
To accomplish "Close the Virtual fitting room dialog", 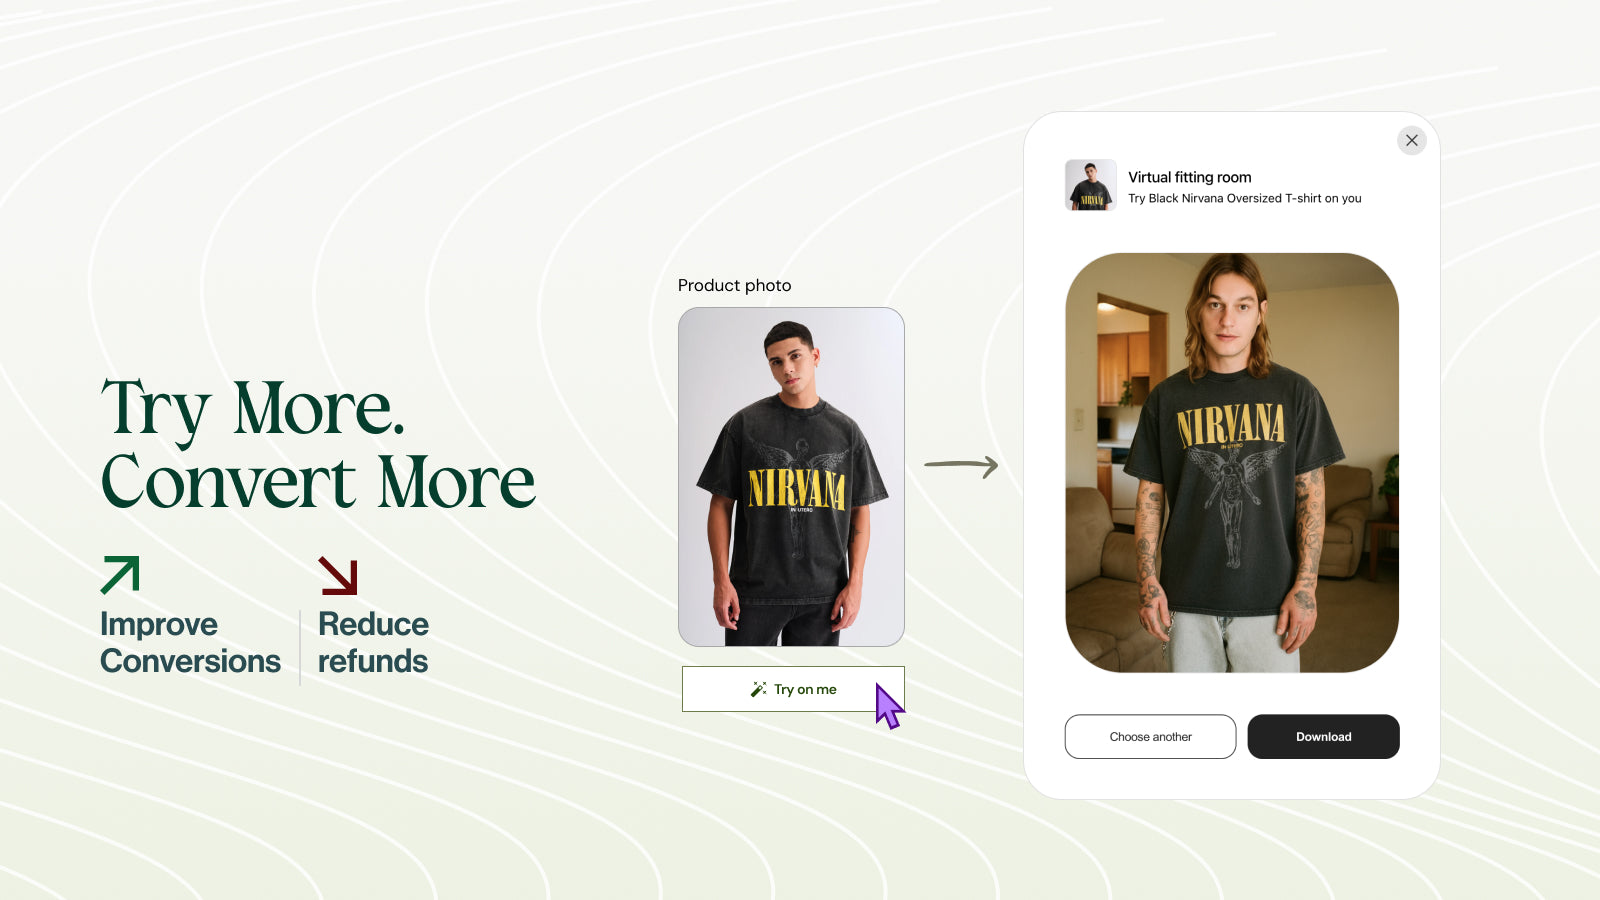I will pyautogui.click(x=1411, y=140).
